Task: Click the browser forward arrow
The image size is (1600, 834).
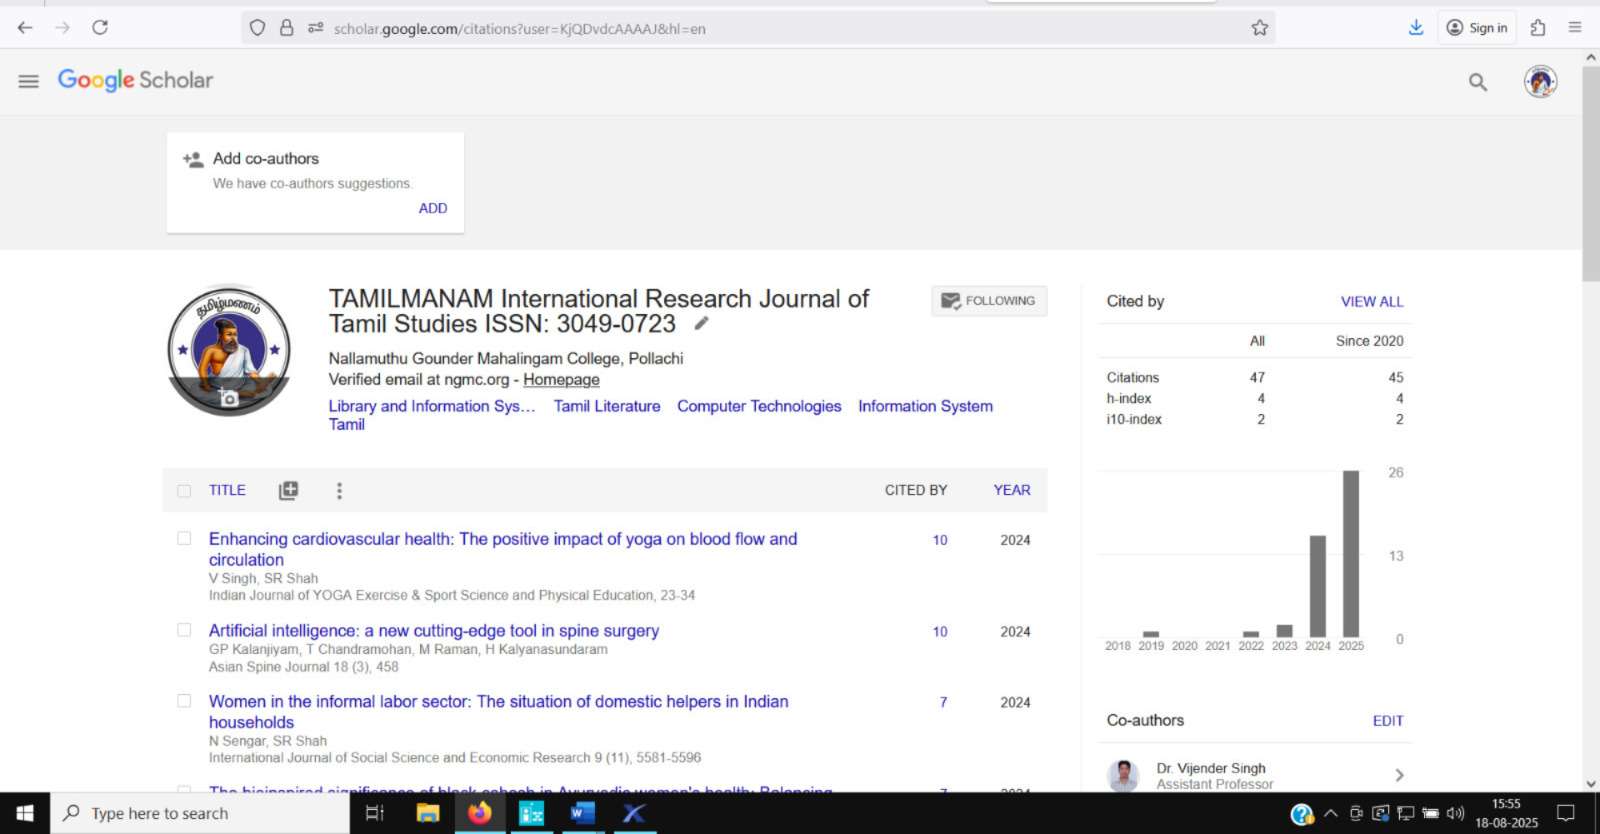Action: click(62, 28)
